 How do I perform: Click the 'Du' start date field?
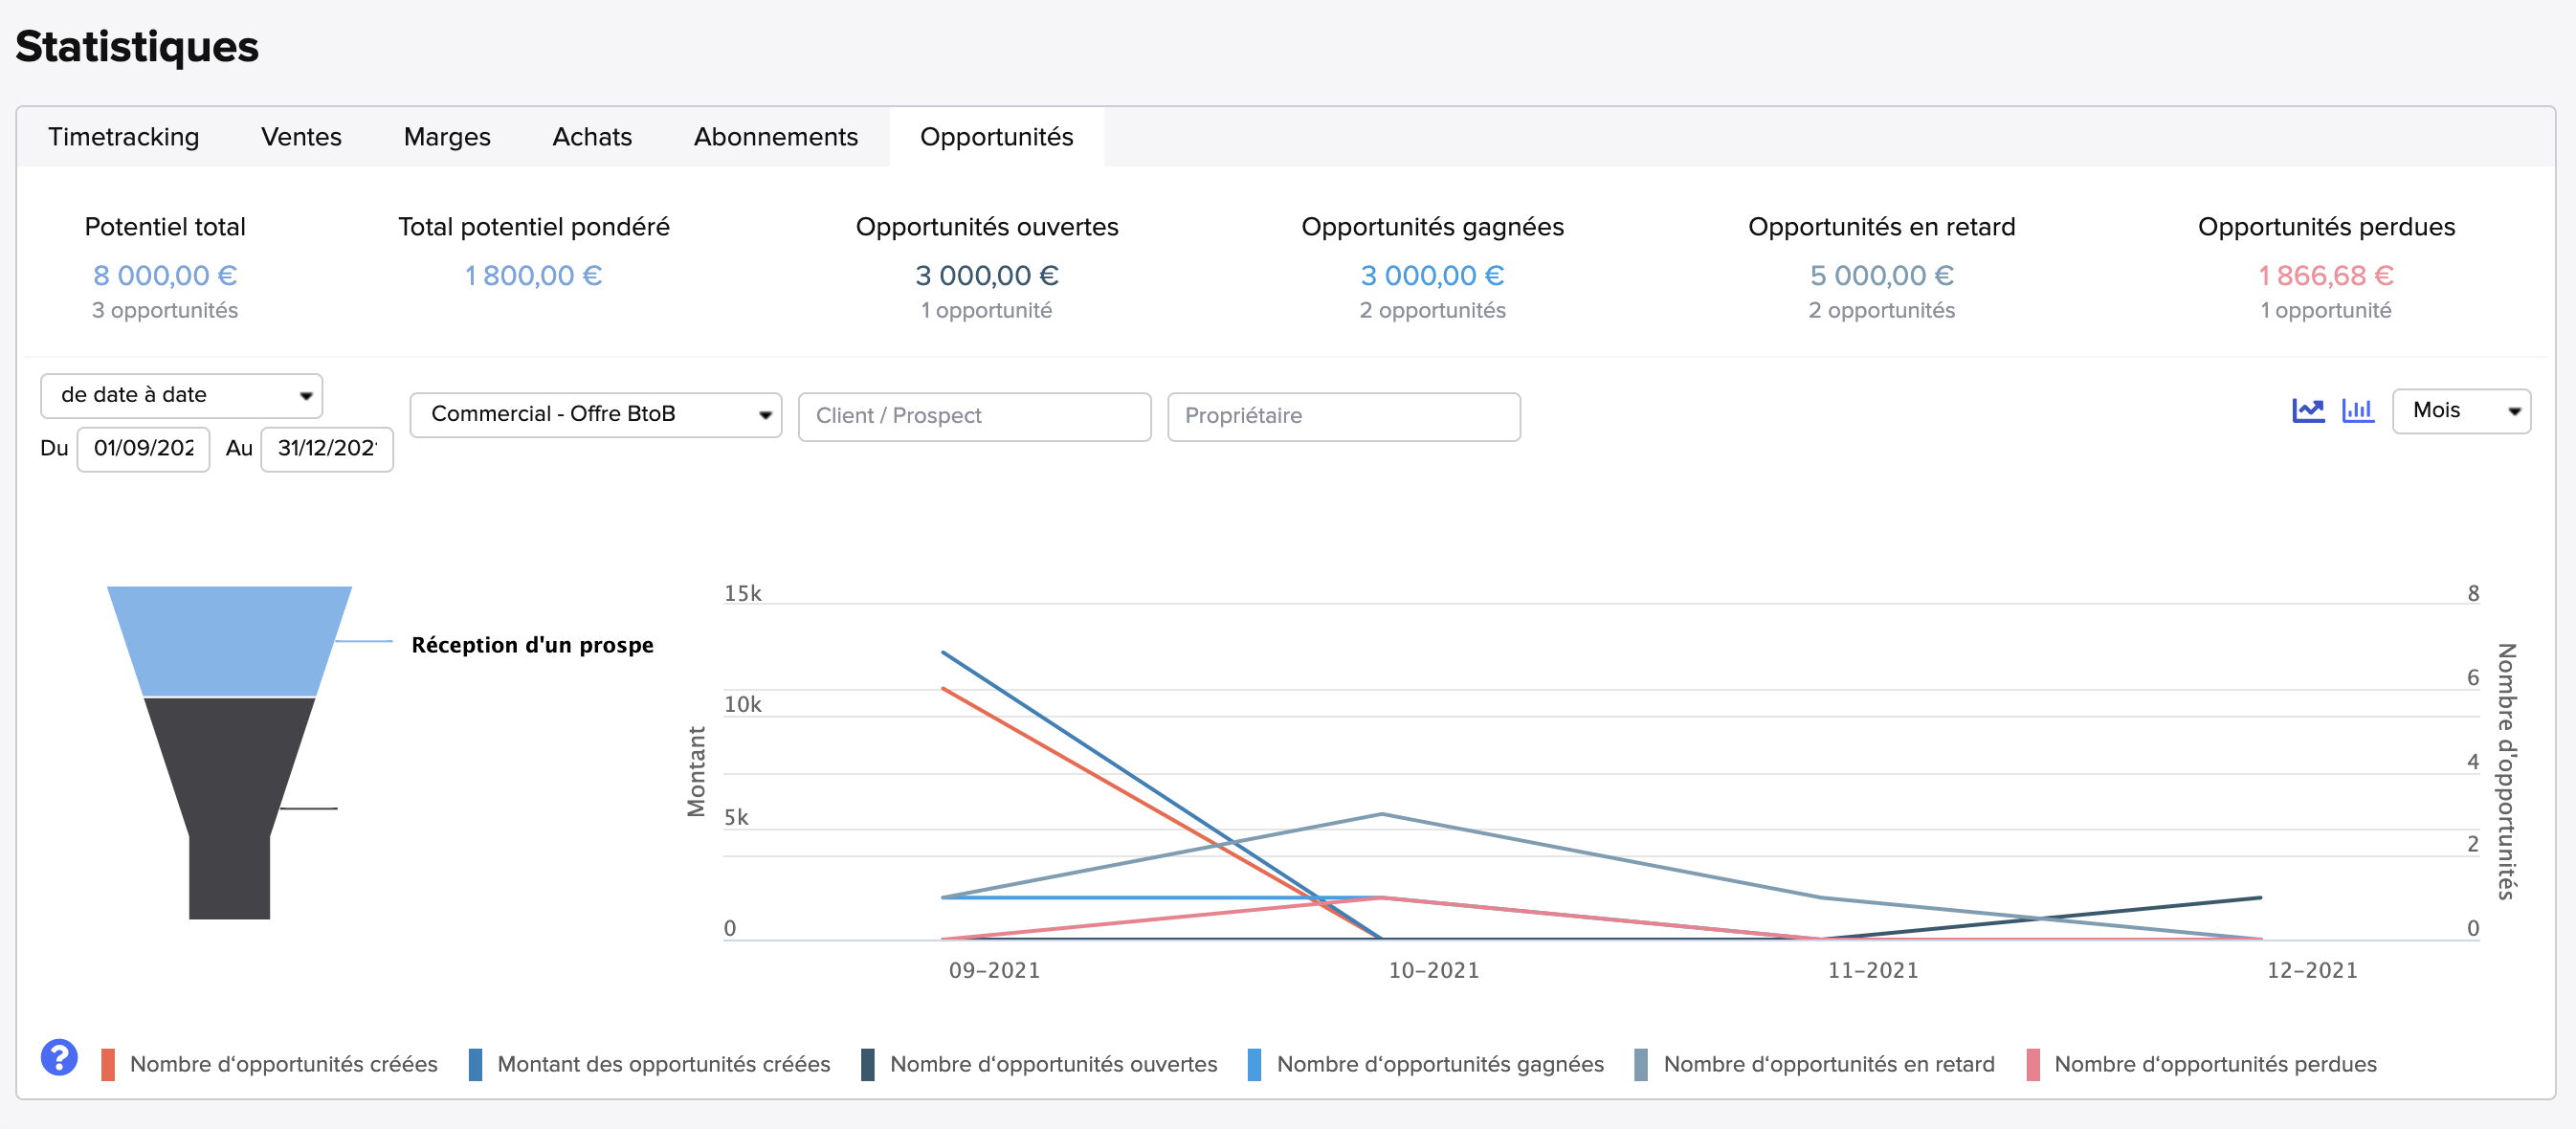coord(143,449)
